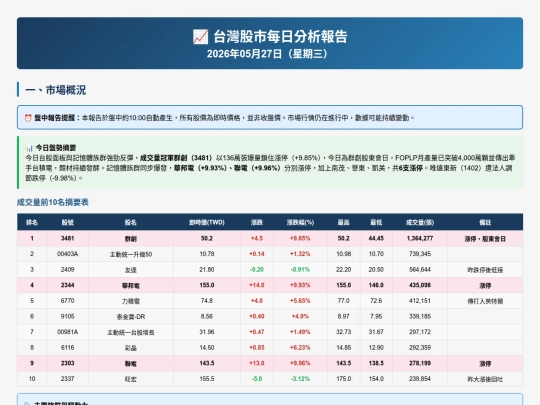Click volume 278,199

(x=420, y=363)
